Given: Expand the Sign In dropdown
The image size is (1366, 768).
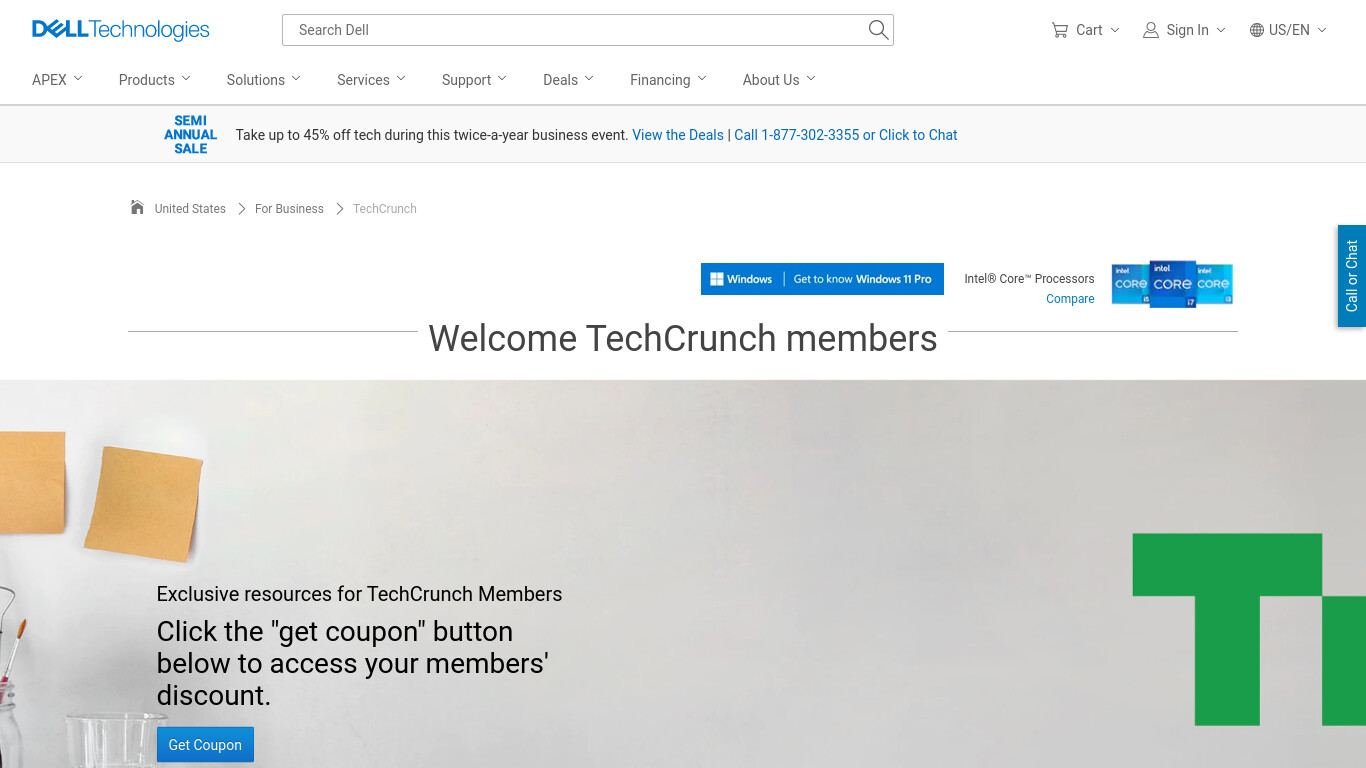Looking at the screenshot, I should [x=1185, y=30].
